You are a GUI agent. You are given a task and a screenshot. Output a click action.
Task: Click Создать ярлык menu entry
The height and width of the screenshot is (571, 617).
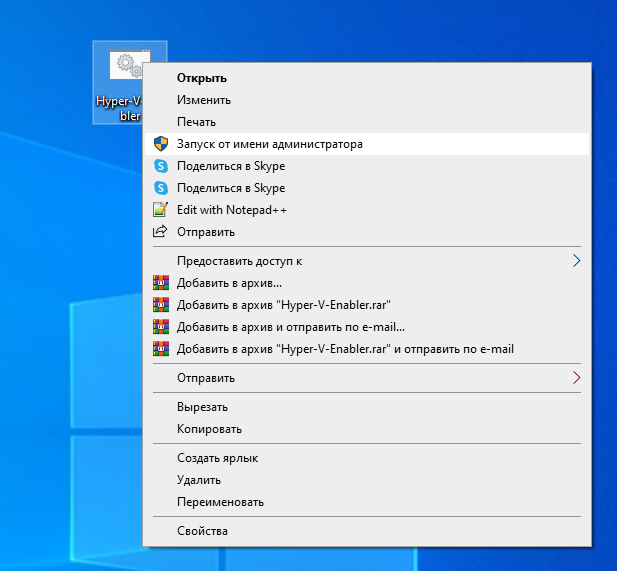(x=217, y=458)
